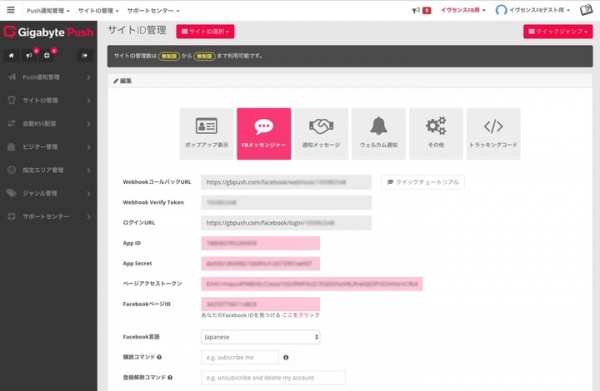Click the Webhook Verify Token field
Screen dimensions: 600x391
coord(286,202)
